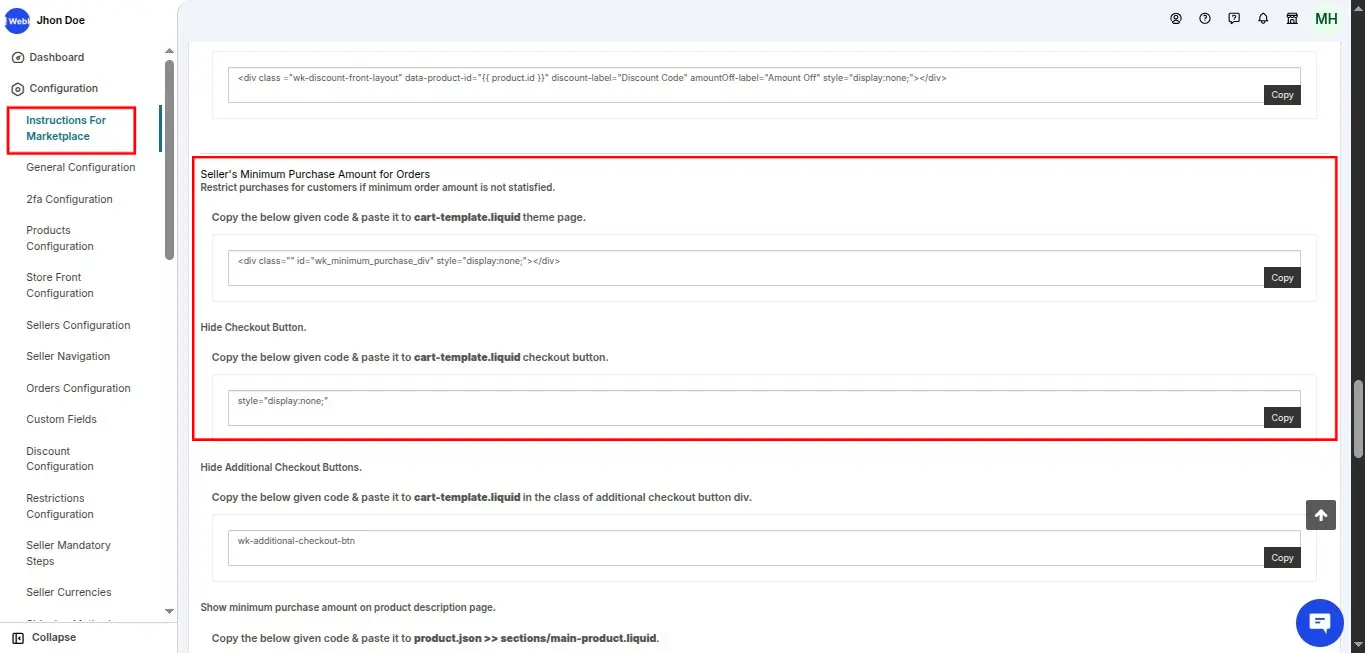Click the Dashboard gauge icon

18,58
